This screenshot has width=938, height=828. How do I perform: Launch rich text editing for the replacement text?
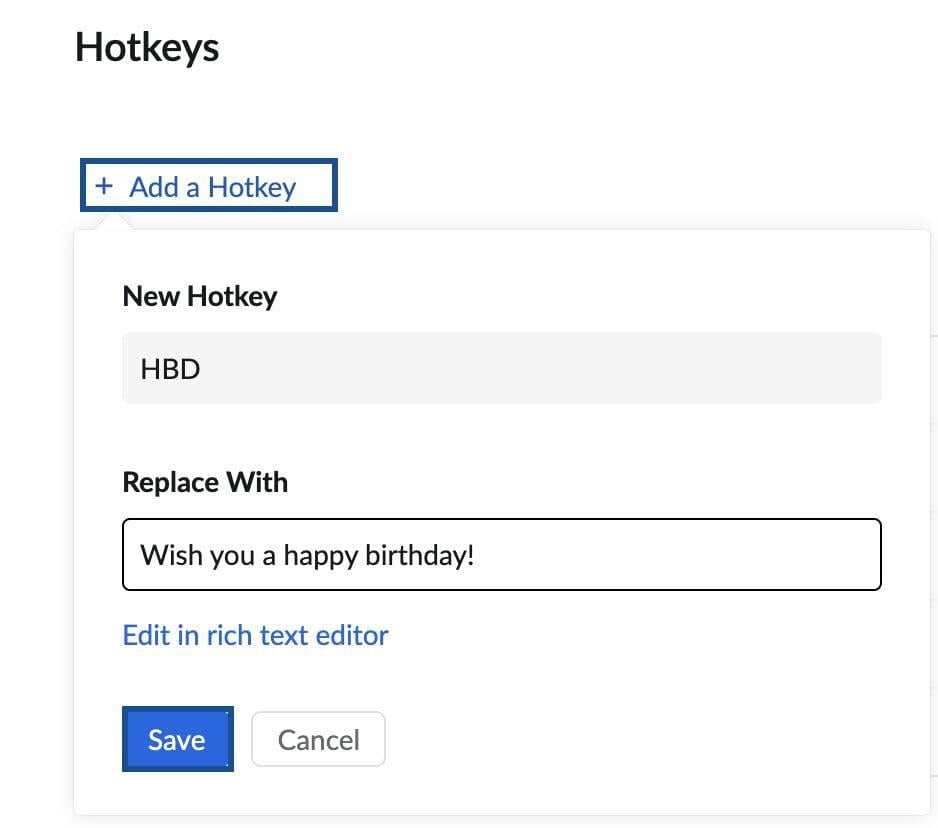tap(255, 635)
